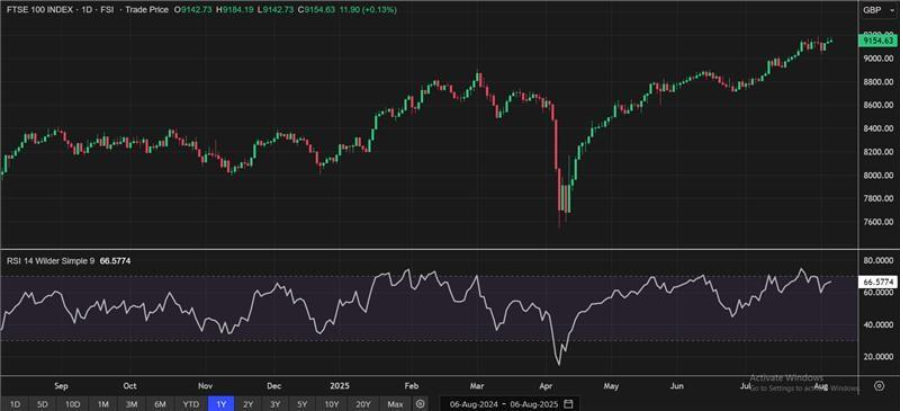The width and height of the screenshot is (903, 411).
Task: Show the Max time range
Action: click(x=395, y=404)
